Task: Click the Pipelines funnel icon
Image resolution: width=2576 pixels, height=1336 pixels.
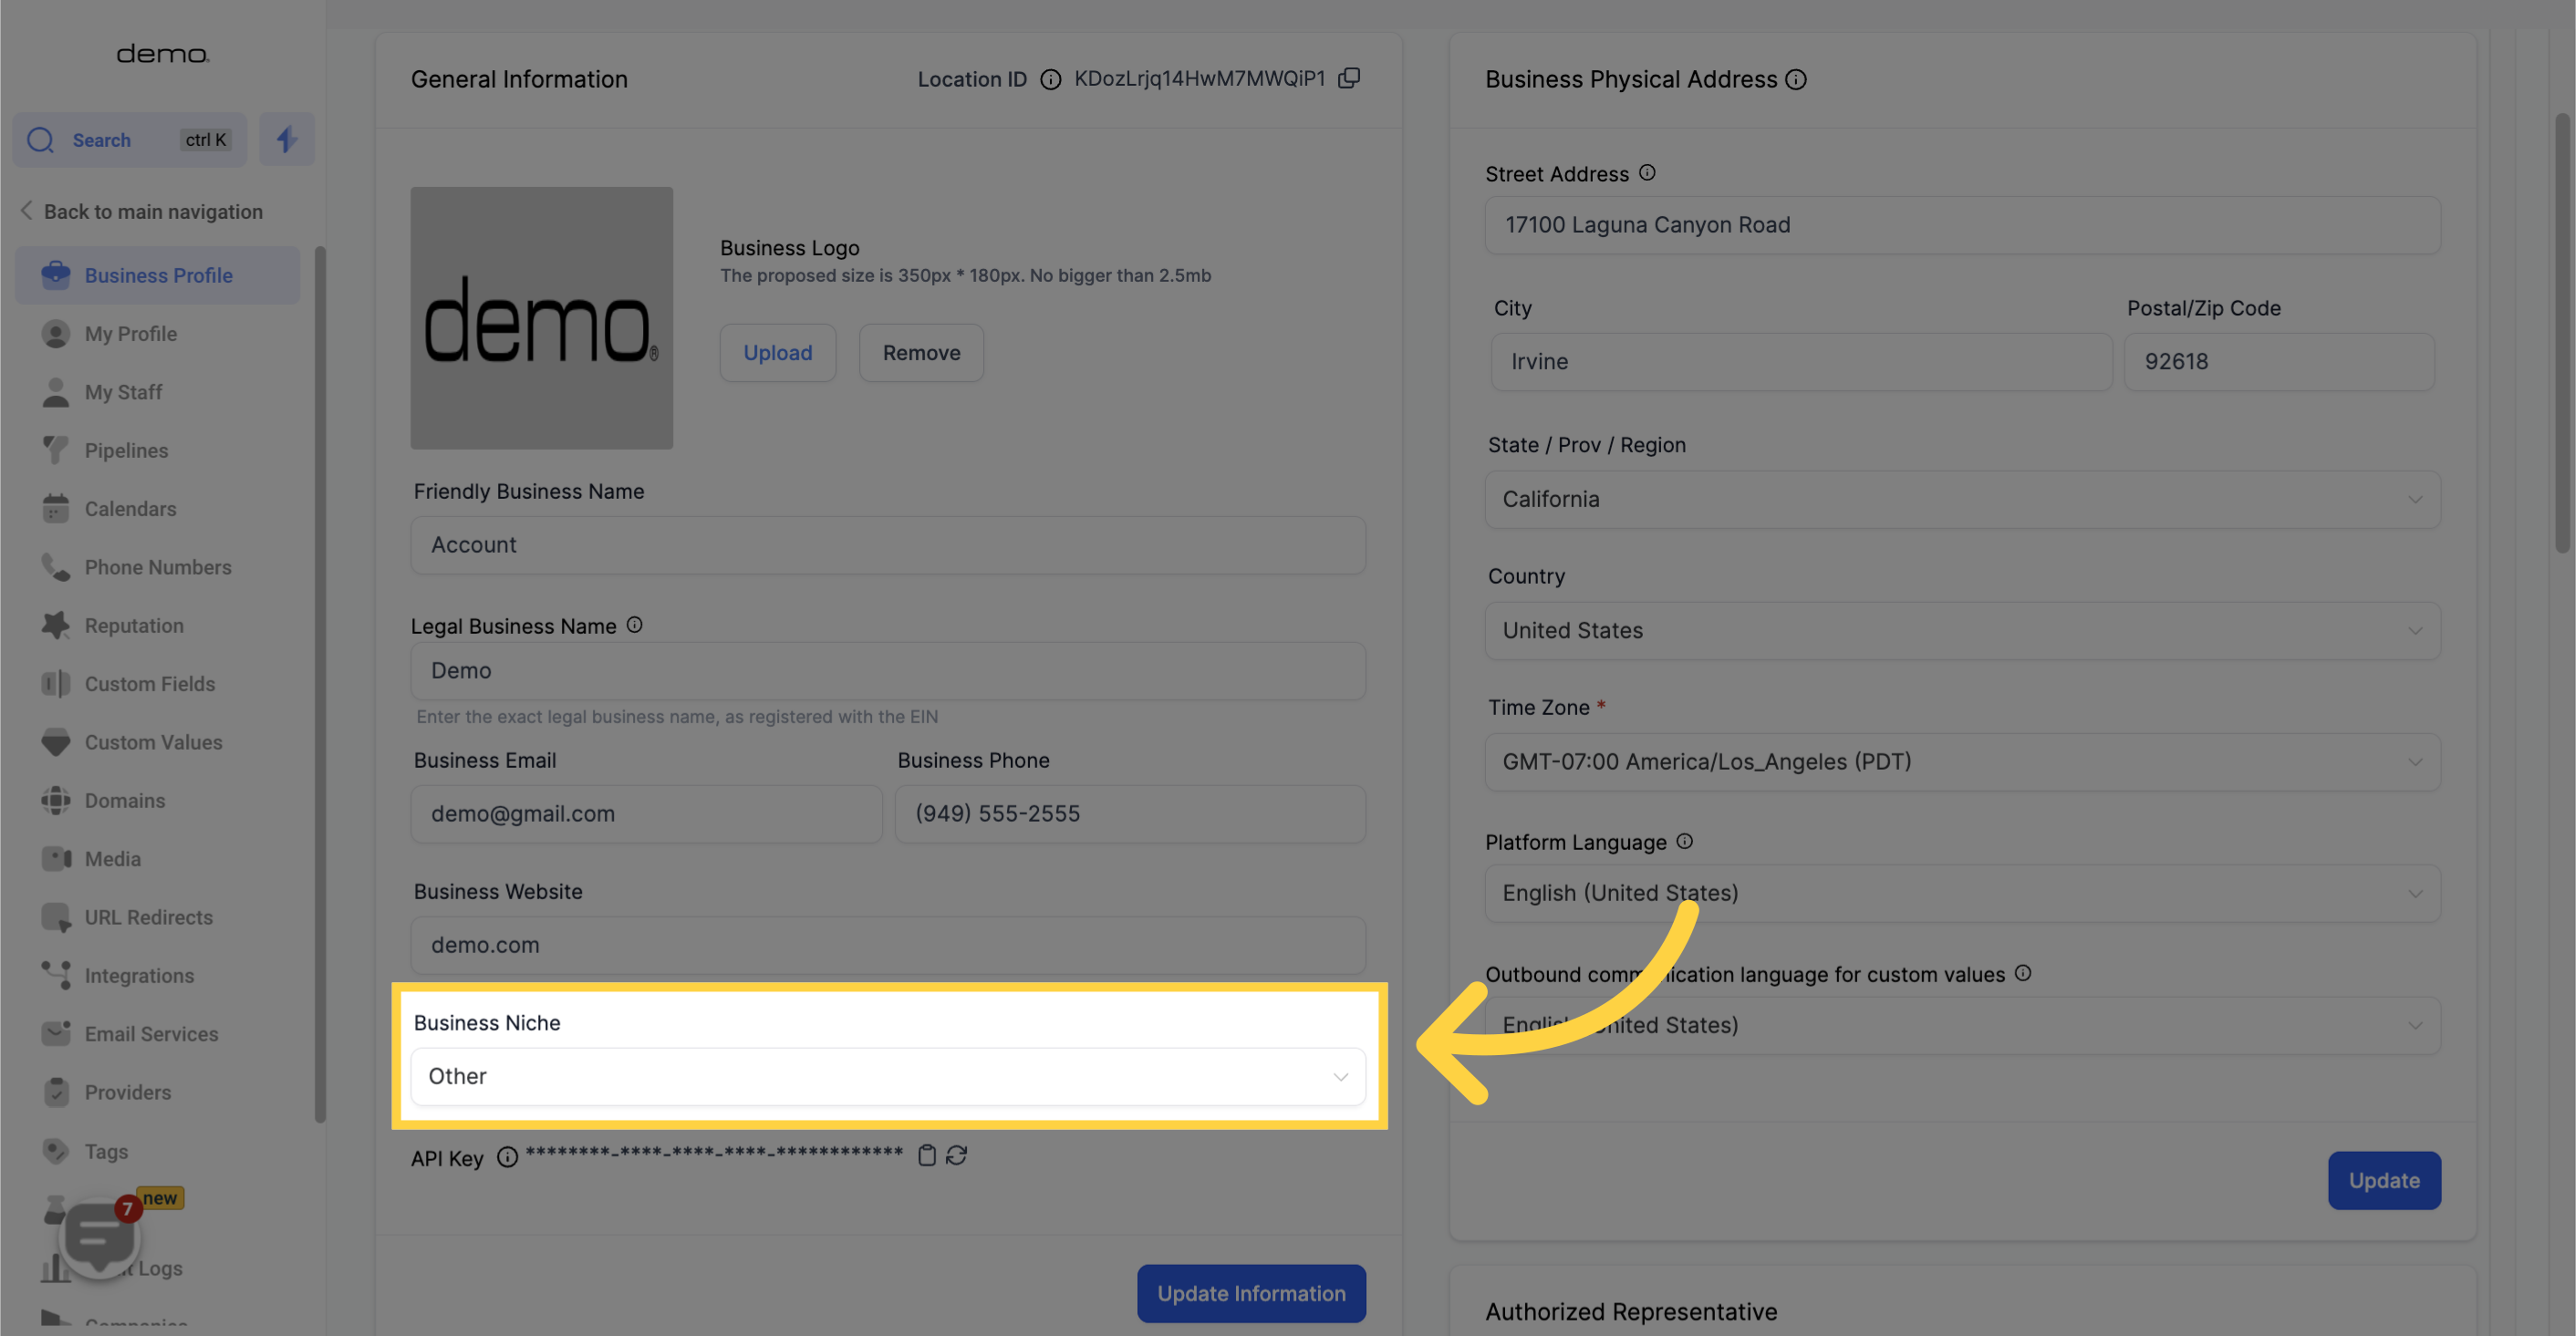Action: [x=56, y=451]
